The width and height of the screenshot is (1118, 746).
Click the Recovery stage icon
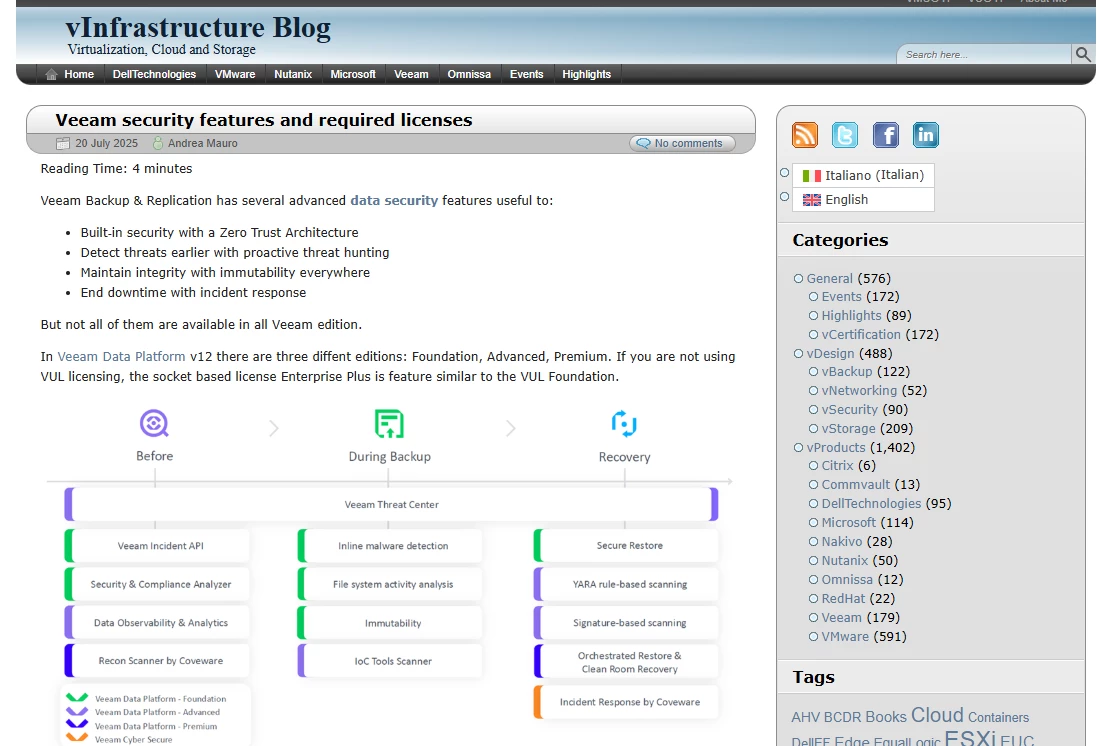point(624,424)
